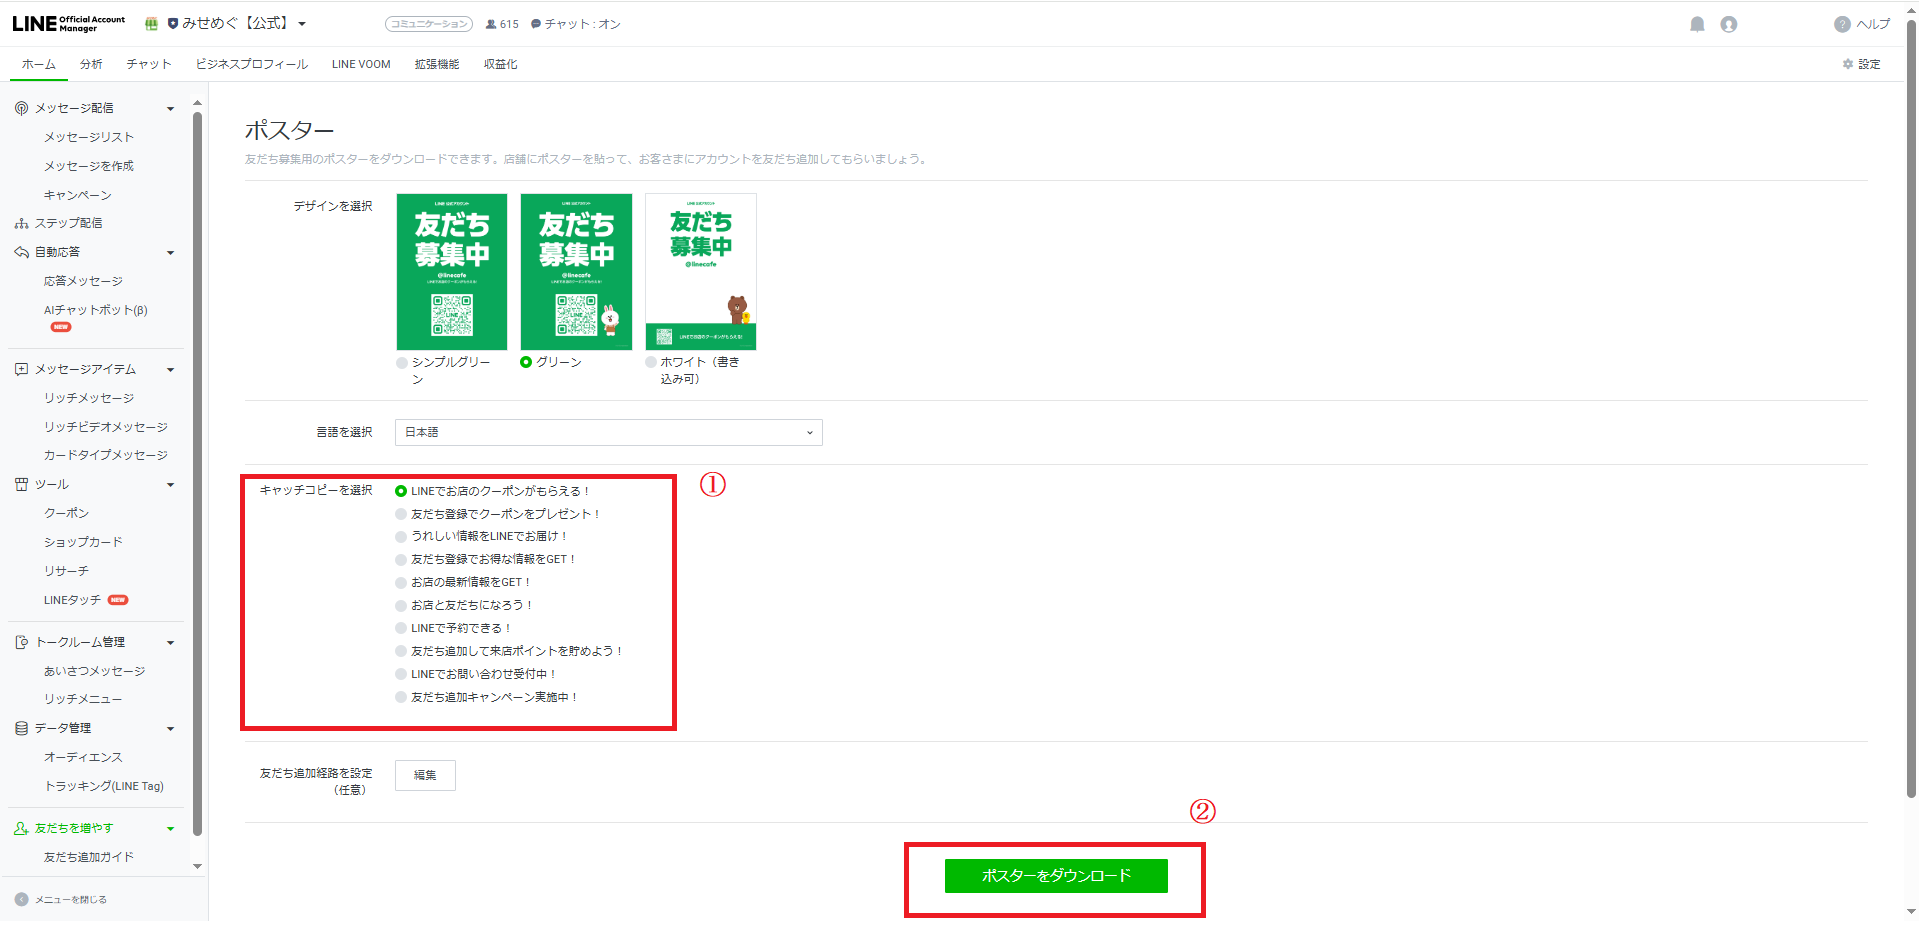
Task: Click the page vertical scrollbar
Action: [x=1911, y=410]
